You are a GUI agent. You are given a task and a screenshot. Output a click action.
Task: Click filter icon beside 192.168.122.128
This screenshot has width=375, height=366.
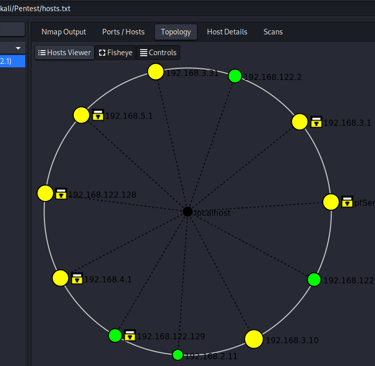pos(61,194)
